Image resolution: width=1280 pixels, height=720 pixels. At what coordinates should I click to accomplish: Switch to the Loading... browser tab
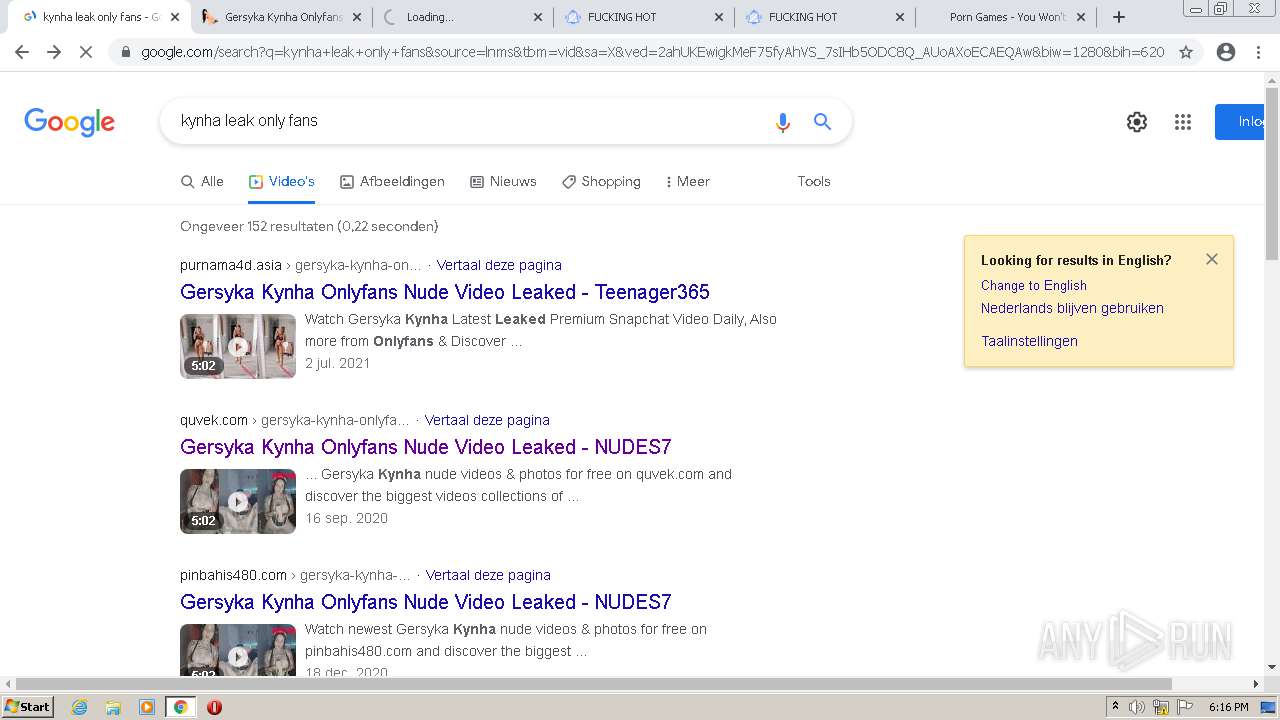pos(463,17)
